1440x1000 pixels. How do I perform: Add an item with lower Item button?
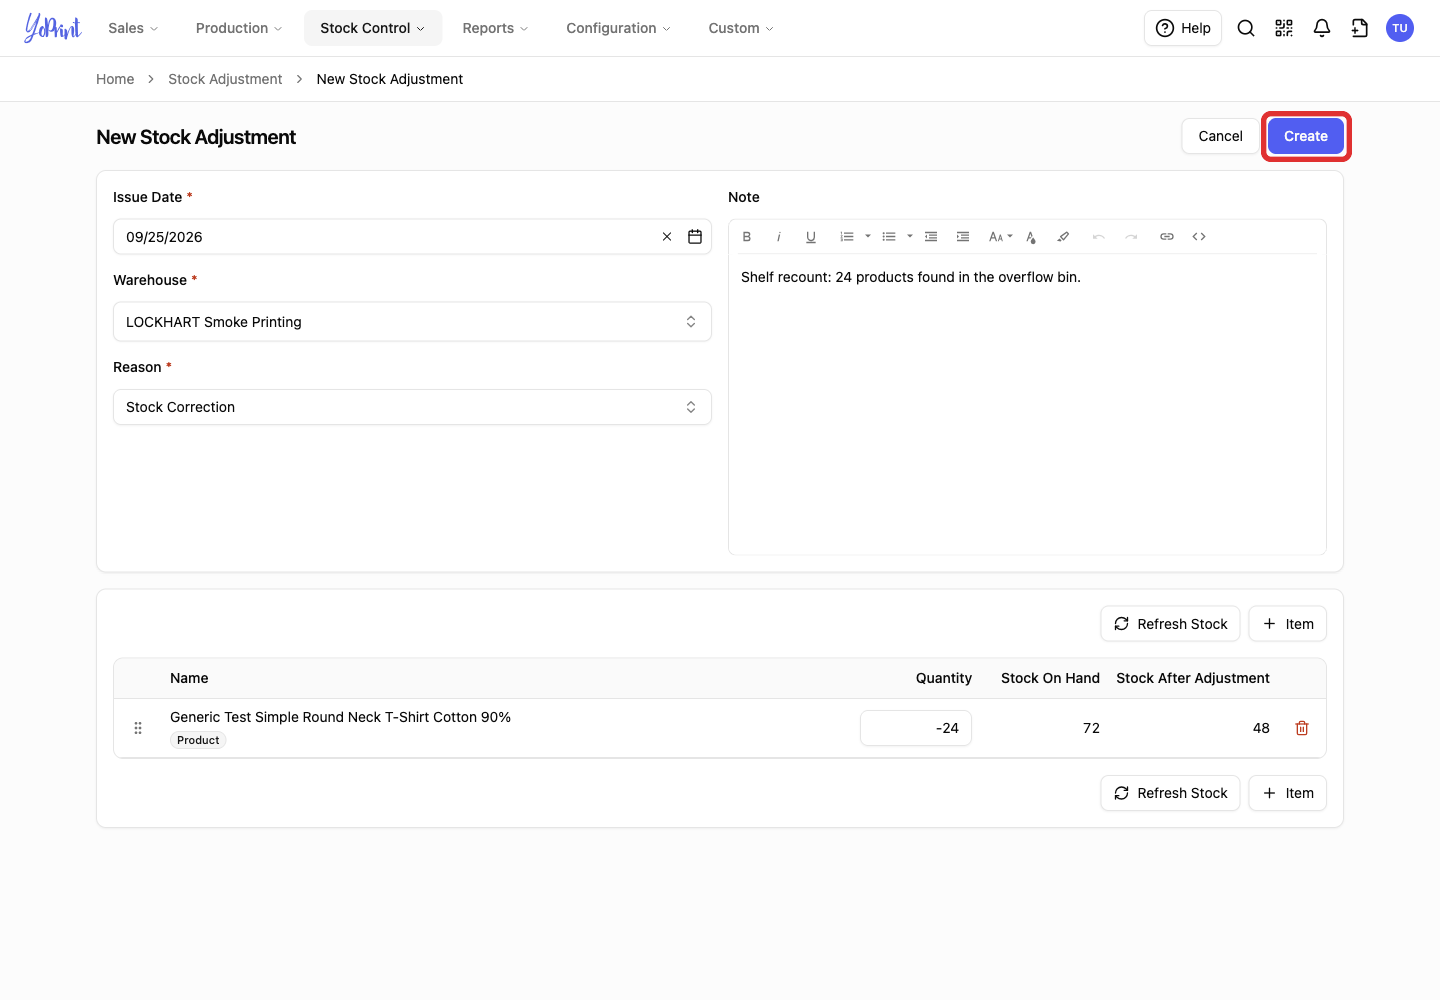click(1288, 793)
